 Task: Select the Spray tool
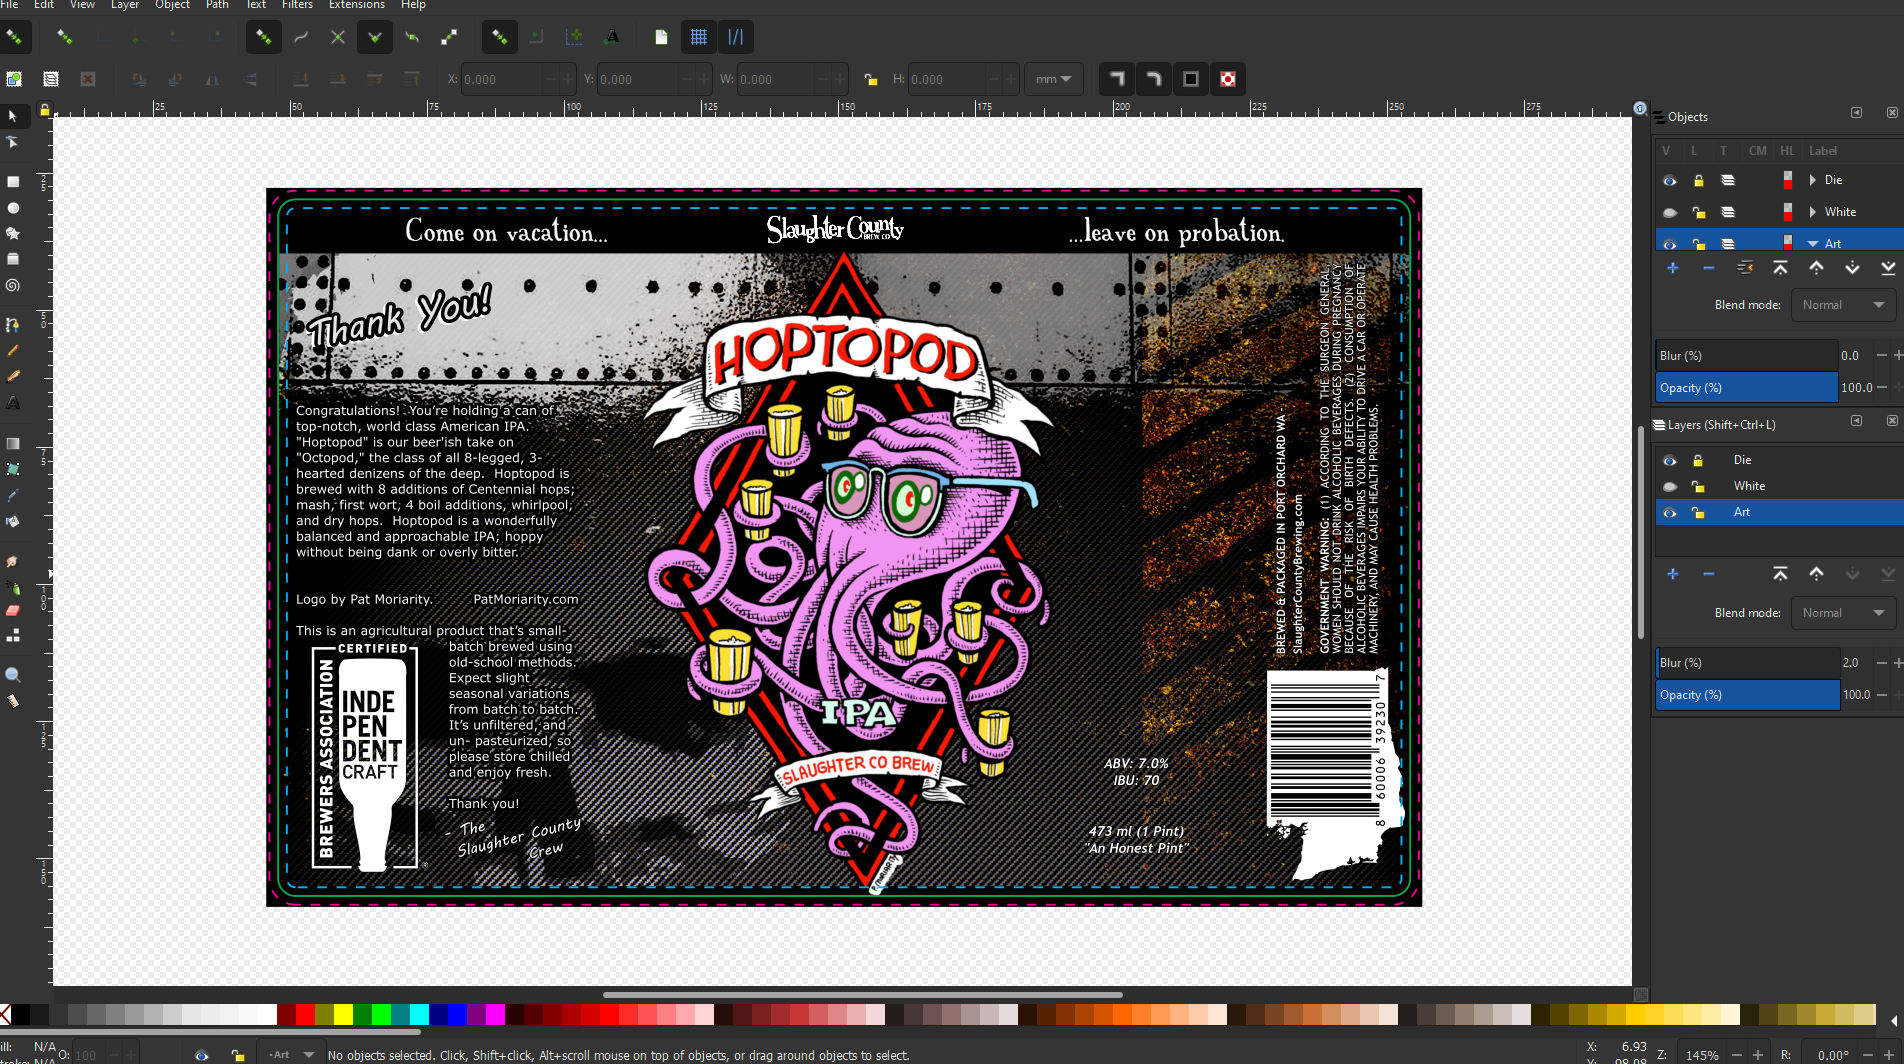coord(13,587)
